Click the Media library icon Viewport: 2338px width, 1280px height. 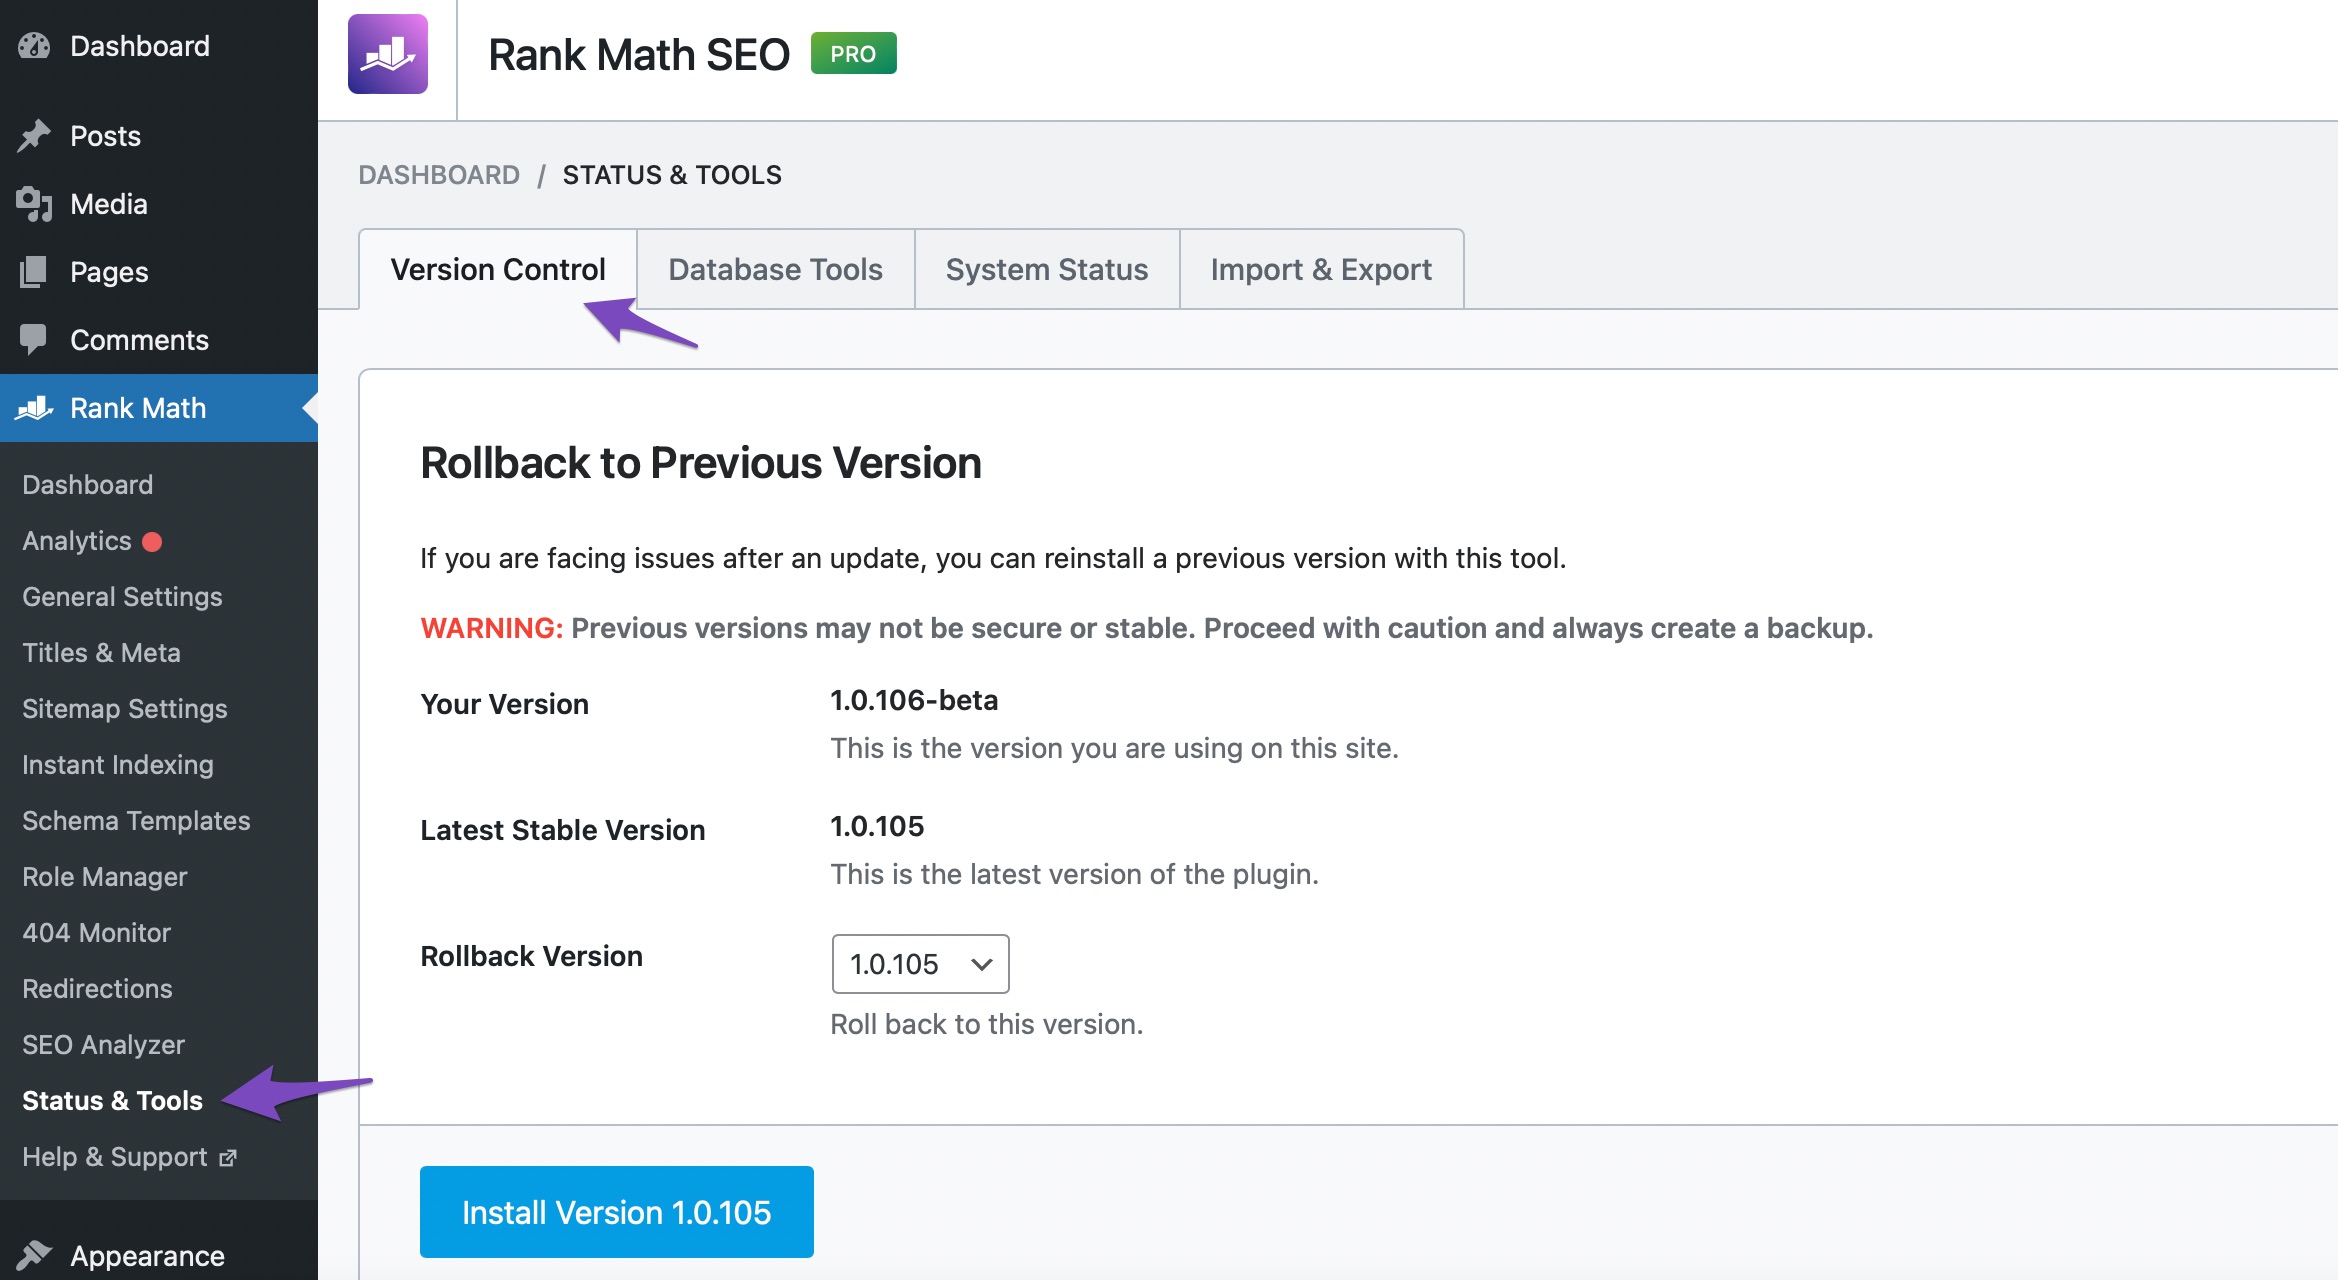tap(34, 204)
